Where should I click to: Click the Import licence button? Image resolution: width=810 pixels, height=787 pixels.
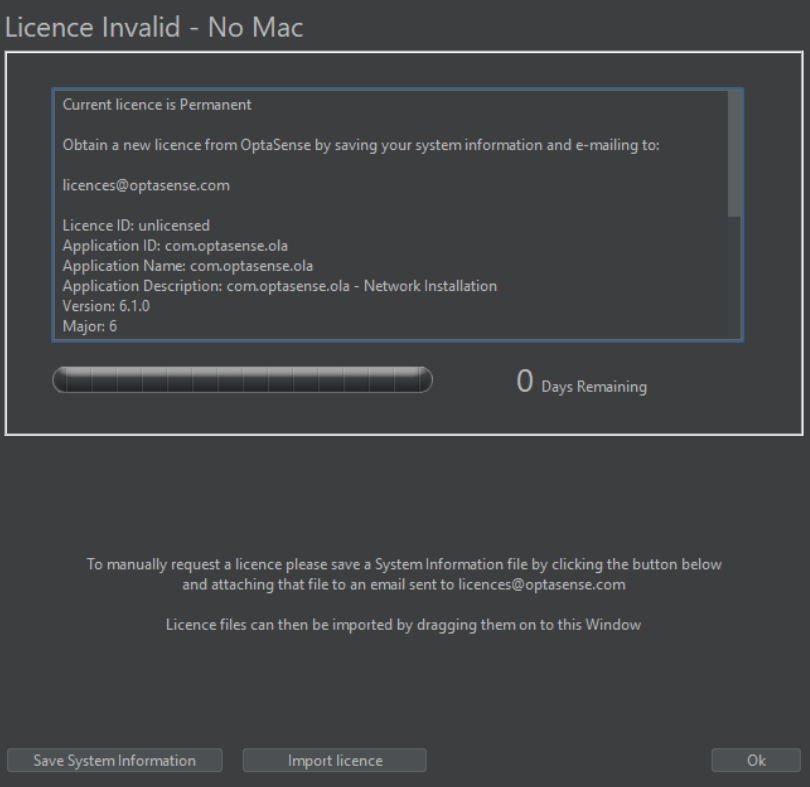pos(334,760)
